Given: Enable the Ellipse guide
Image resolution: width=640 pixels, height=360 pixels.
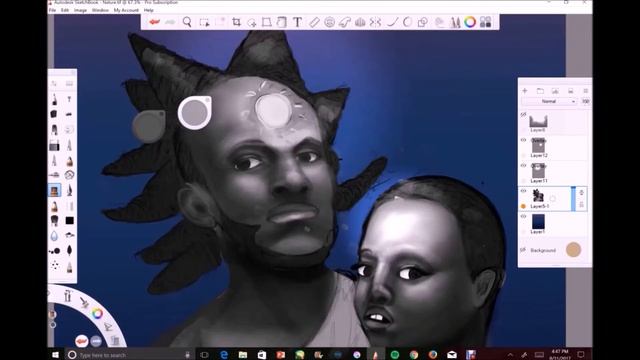Looking at the screenshot, I should point(329,22).
